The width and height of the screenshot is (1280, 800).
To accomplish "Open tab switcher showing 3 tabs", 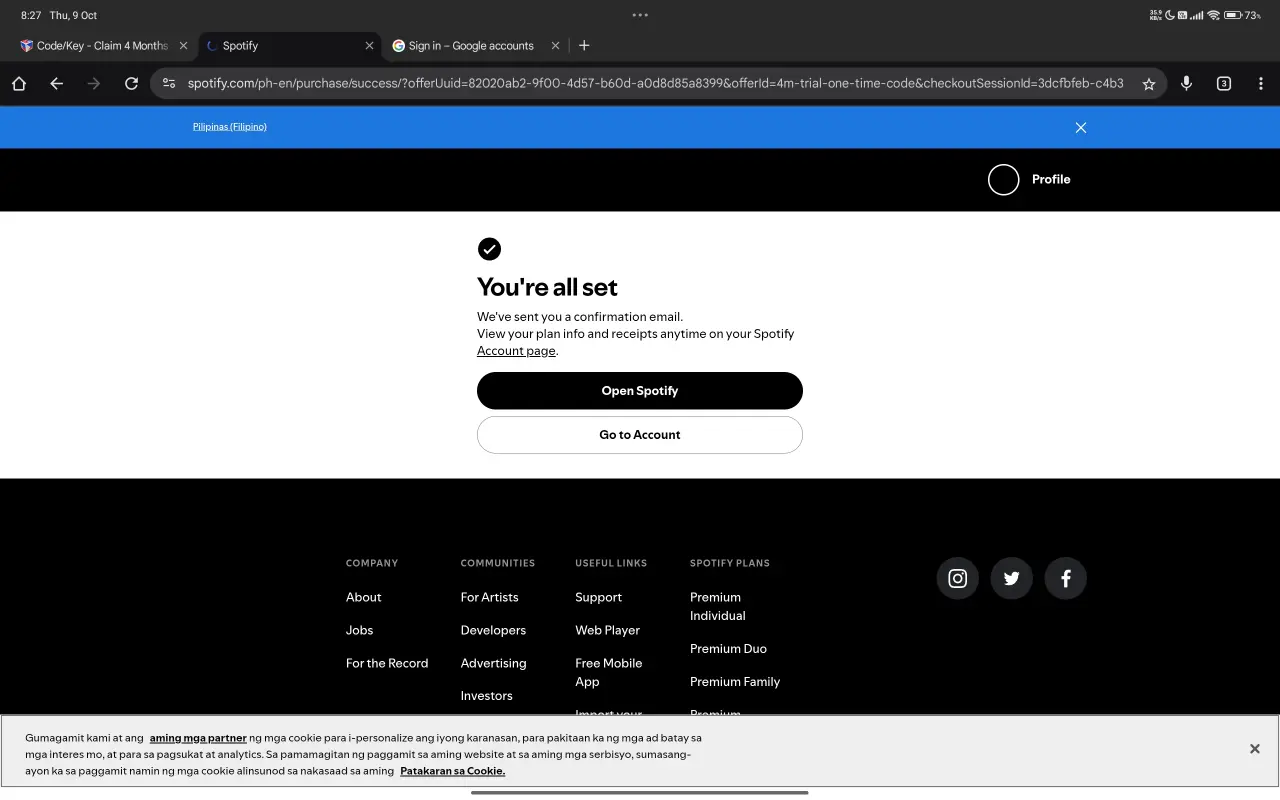I will (x=1223, y=84).
